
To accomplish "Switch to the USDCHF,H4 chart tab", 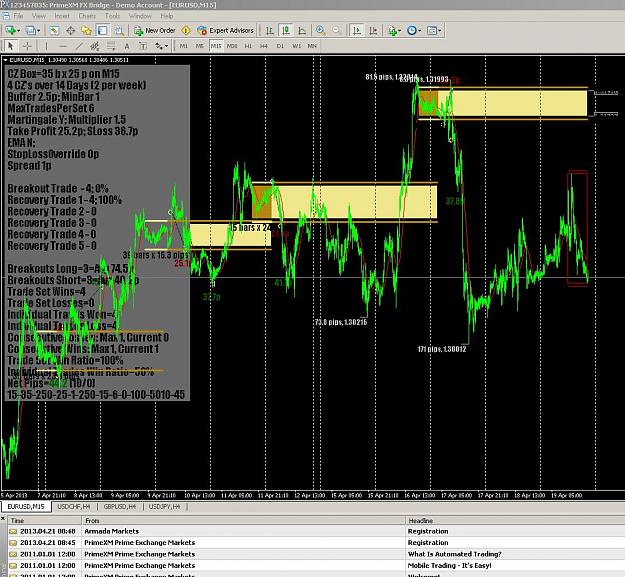I will [x=74, y=506].
